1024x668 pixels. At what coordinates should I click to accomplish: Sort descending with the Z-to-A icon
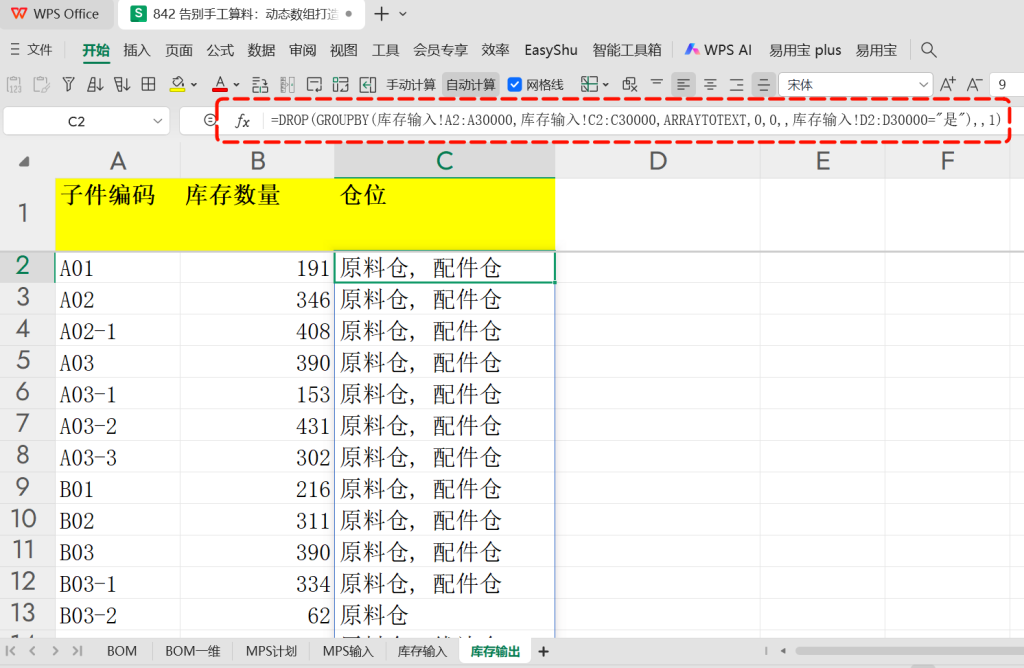[122, 84]
